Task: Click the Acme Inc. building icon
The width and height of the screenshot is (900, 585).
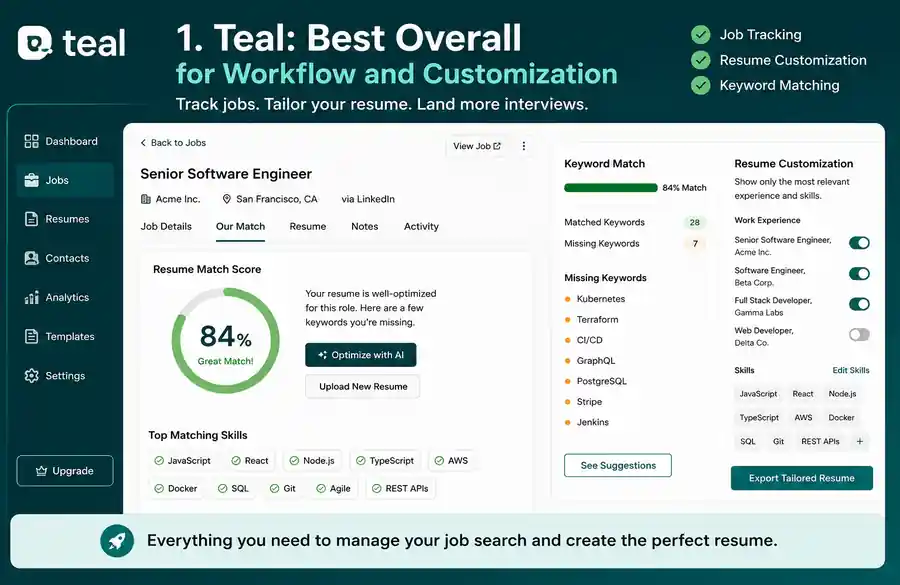Action: tap(146, 199)
